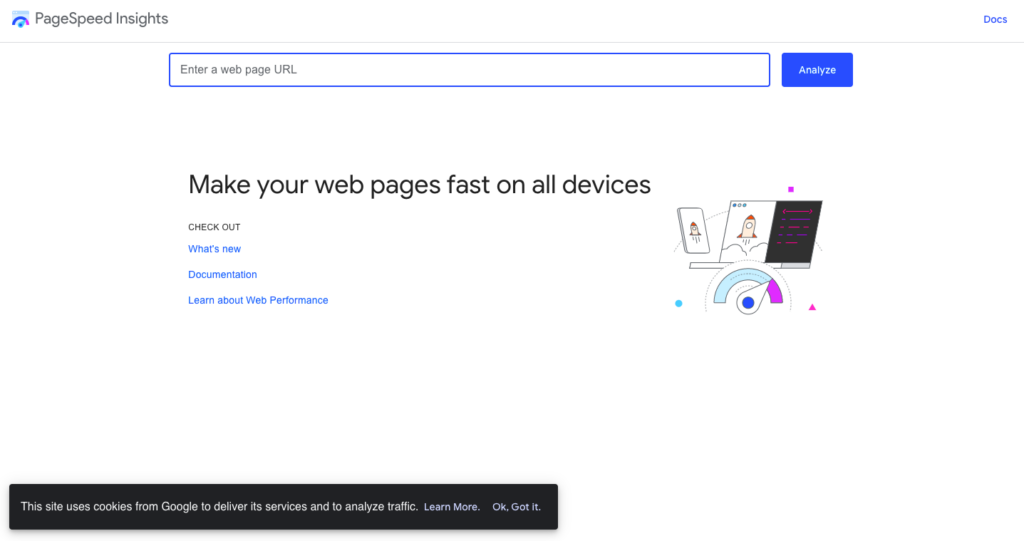Click the PageSpeed Insights rainbow logo icon
Screen dimensions: 1024x541
pos(20,19)
